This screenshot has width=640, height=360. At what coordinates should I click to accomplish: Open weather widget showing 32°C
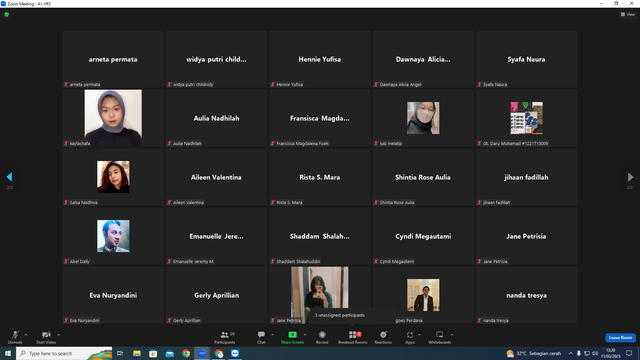tap(533, 353)
